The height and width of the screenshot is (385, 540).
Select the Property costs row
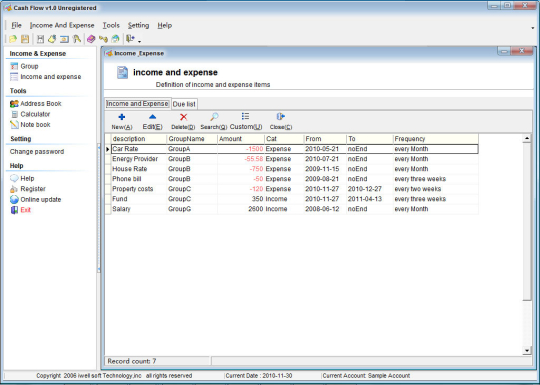295,189
